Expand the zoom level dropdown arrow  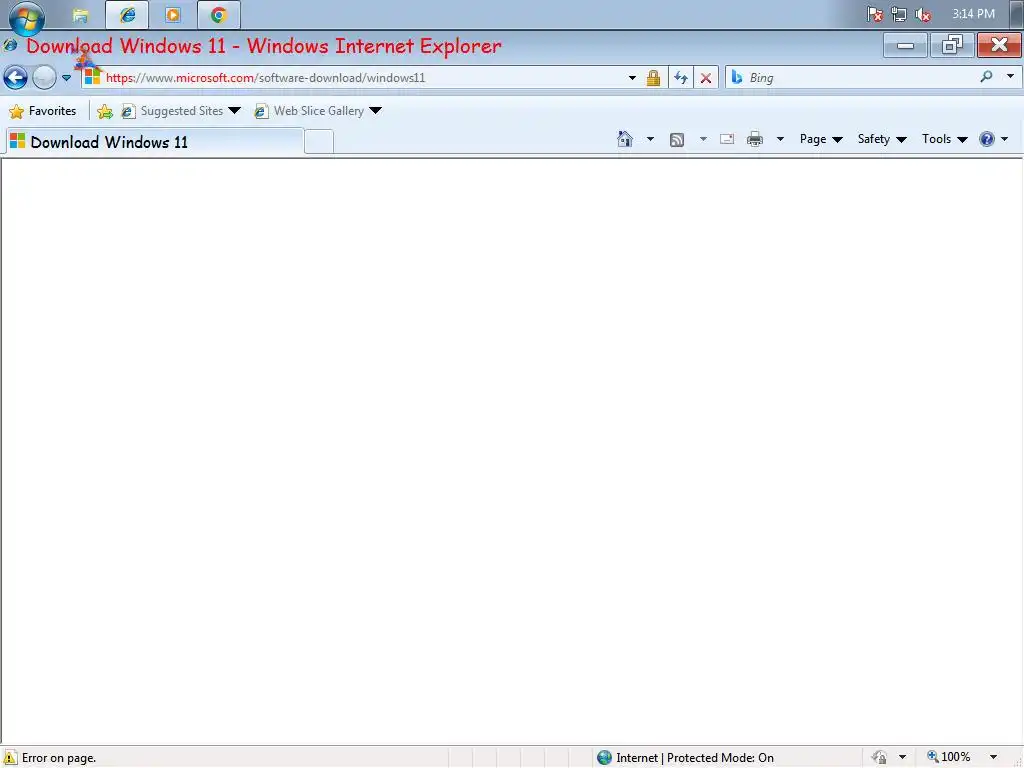[993, 758]
